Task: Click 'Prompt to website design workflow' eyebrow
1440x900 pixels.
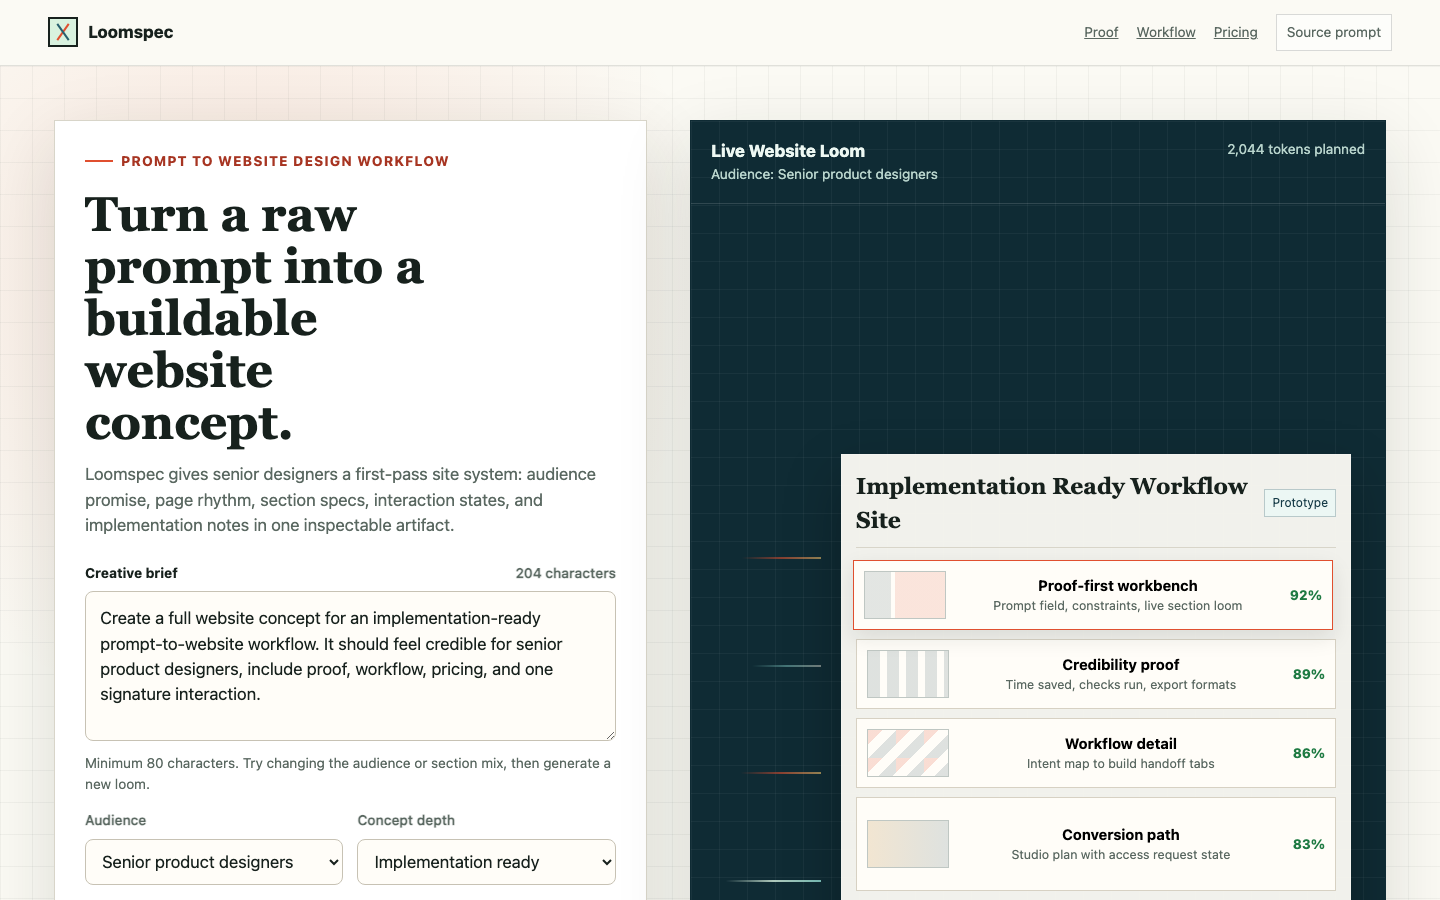Action: 285,161
